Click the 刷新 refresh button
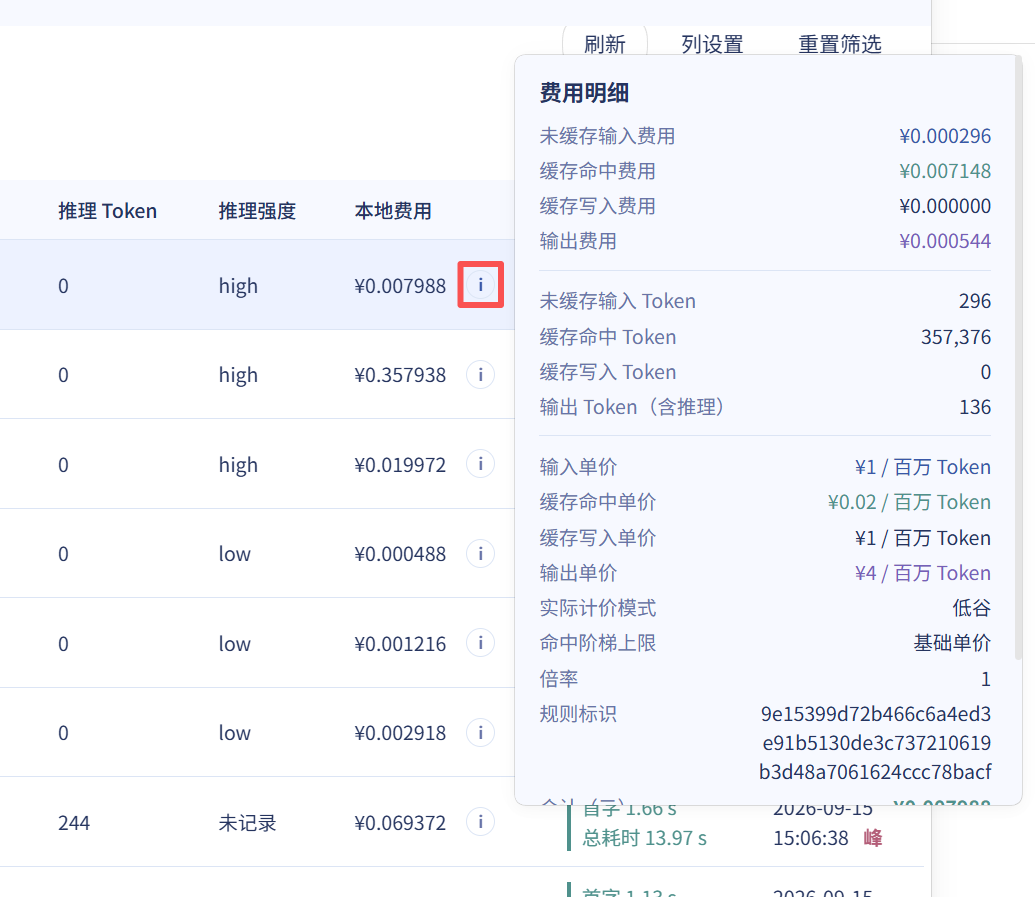This screenshot has width=1035, height=897. point(605,44)
